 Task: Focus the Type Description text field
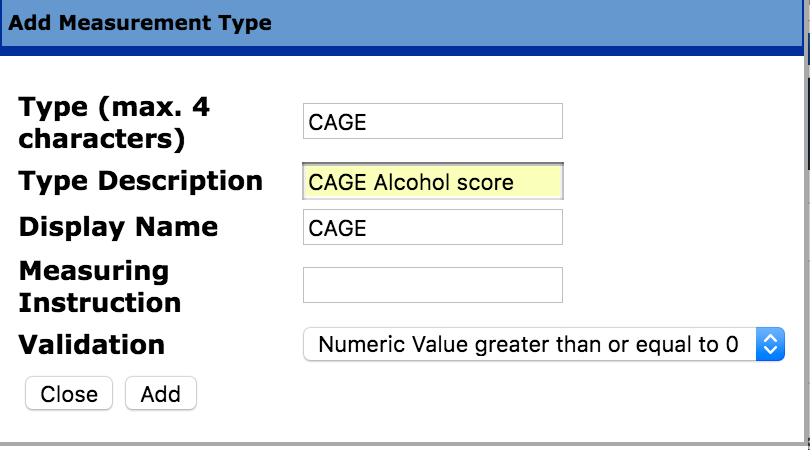point(432,182)
